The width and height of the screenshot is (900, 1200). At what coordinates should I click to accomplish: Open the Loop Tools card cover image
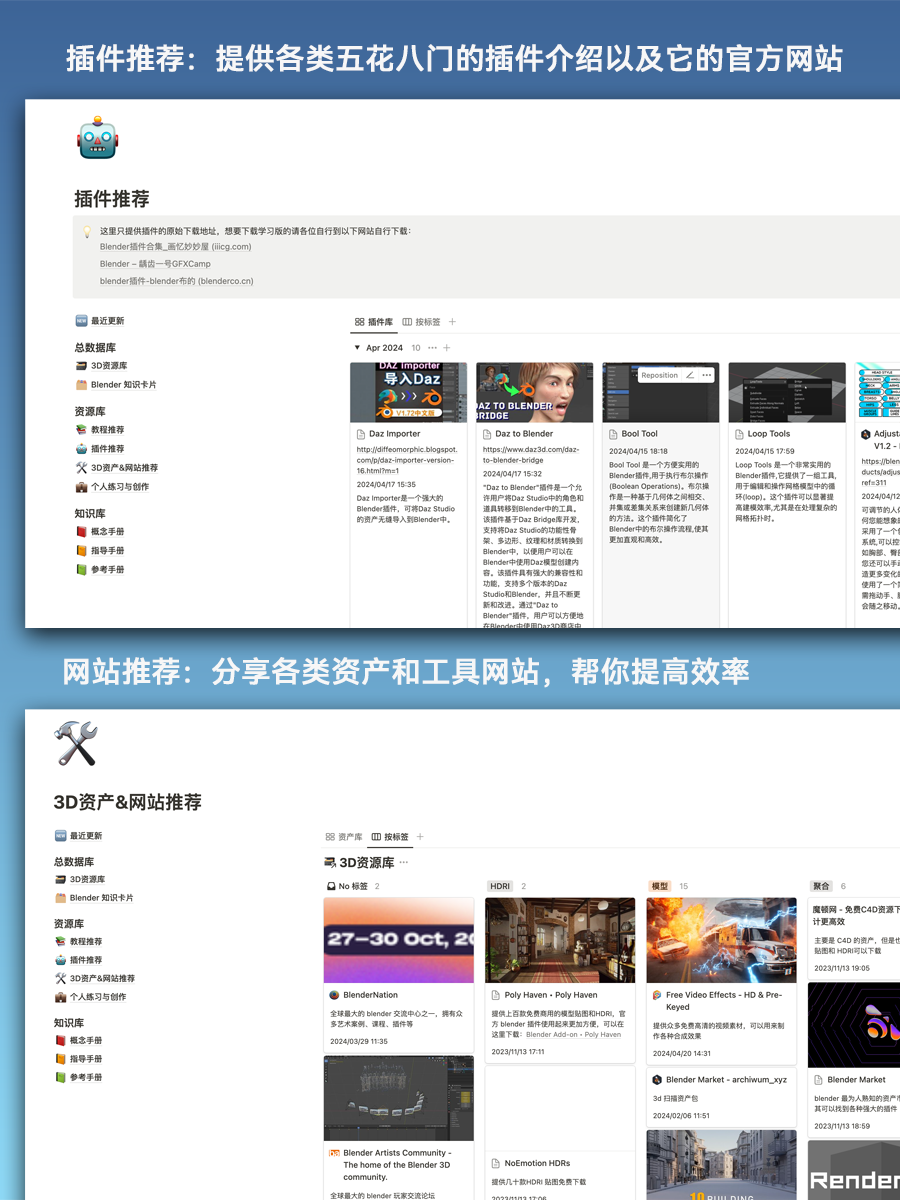coord(788,393)
